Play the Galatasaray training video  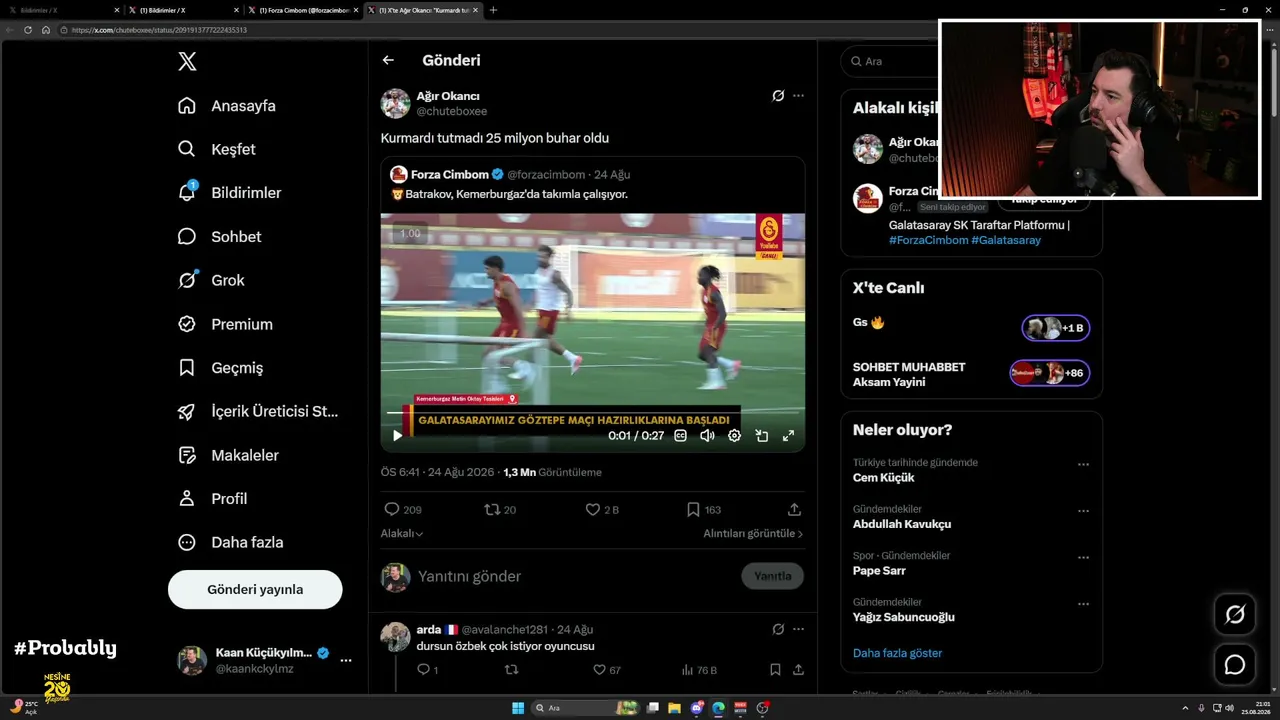coord(397,435)
